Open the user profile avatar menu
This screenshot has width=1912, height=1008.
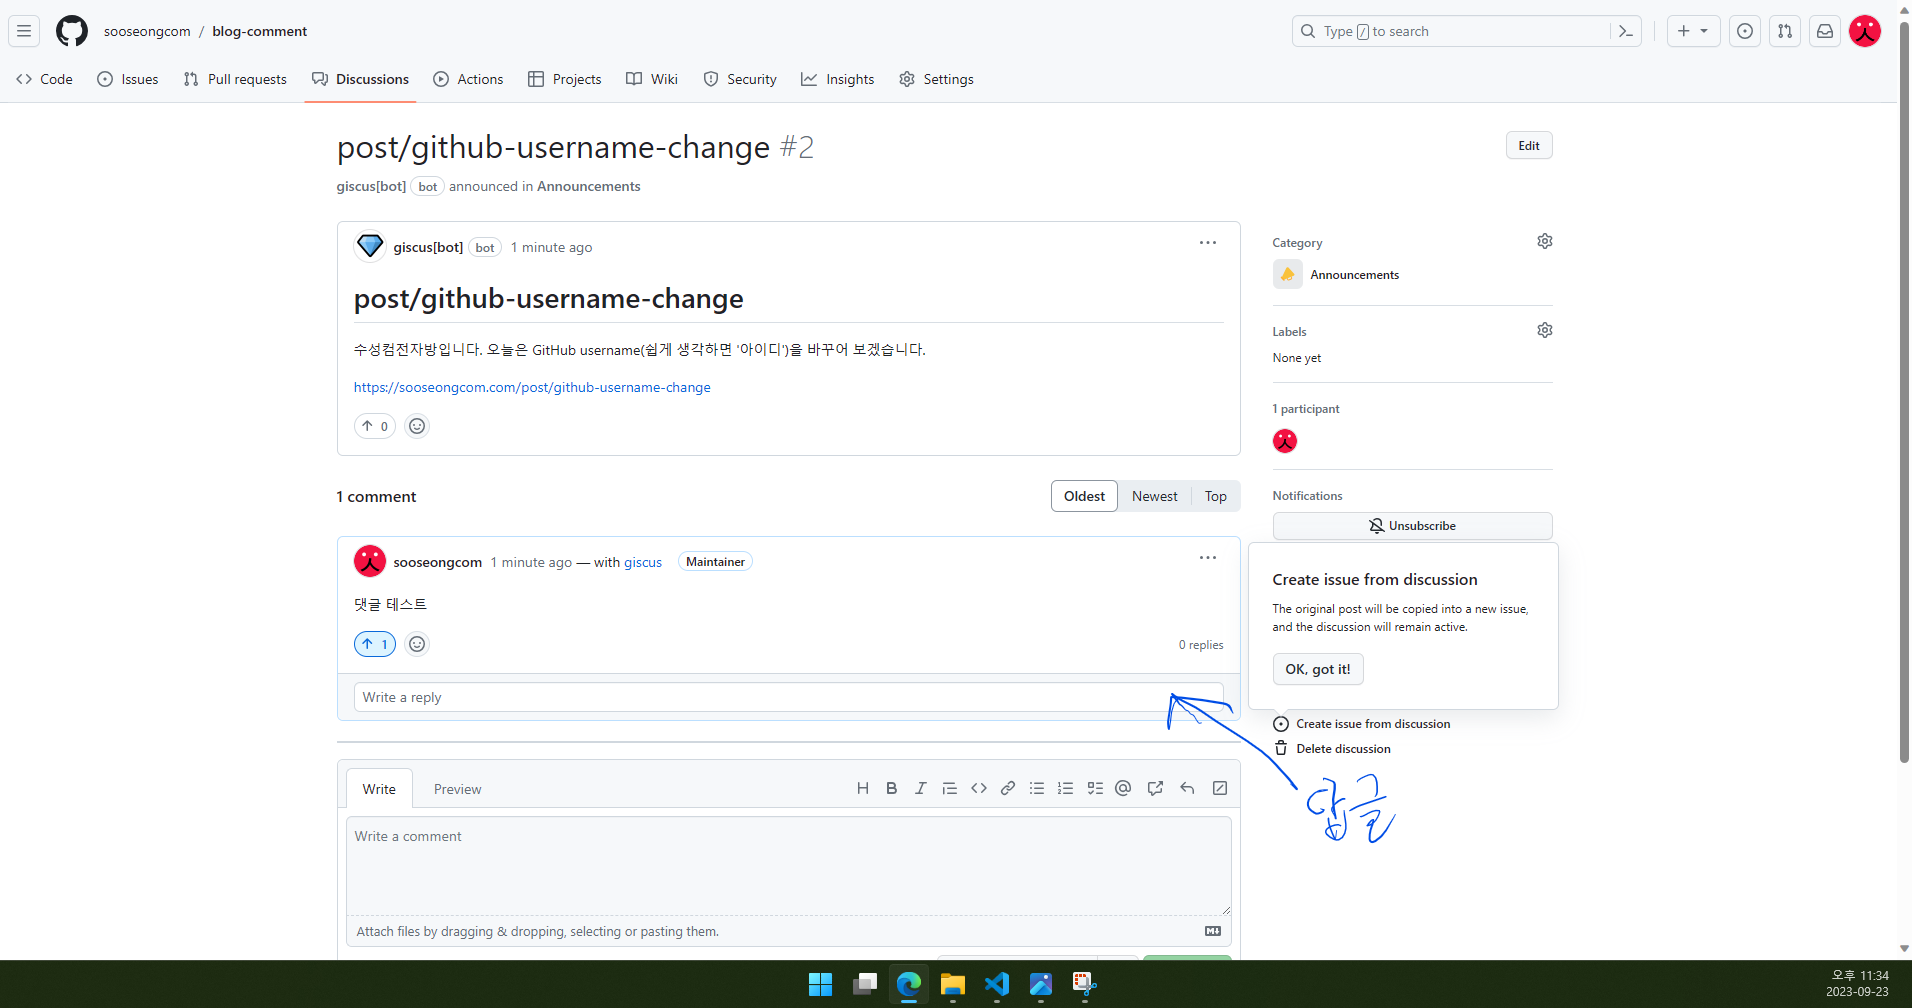(x=1865, y=31)
